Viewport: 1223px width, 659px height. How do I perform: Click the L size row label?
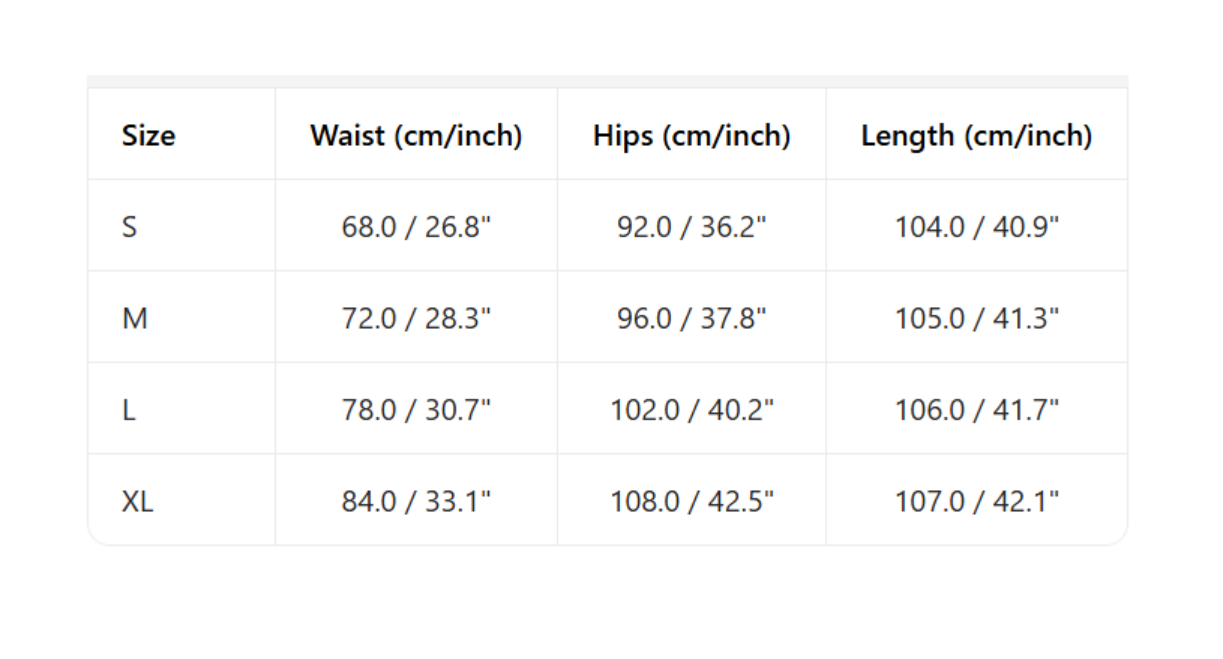[x=128, y=410]
